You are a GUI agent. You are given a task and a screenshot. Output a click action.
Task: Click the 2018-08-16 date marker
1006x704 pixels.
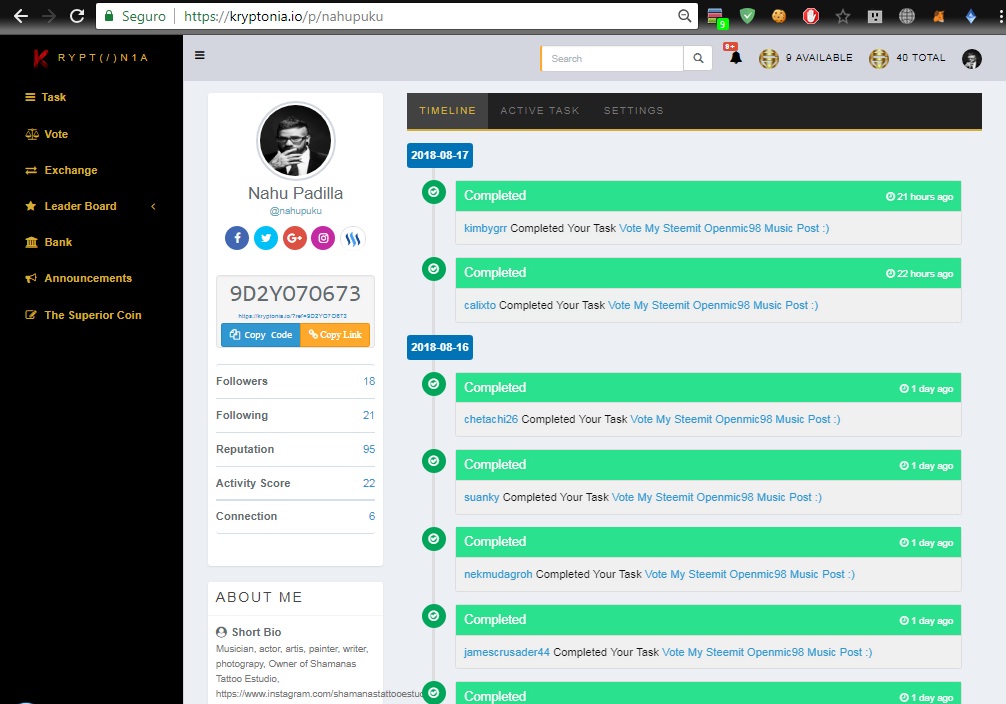point(439,347)
